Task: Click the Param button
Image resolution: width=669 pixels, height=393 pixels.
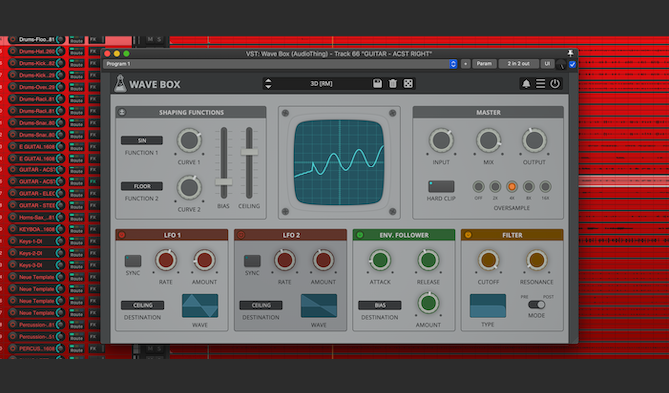Action: coord(484,64)
